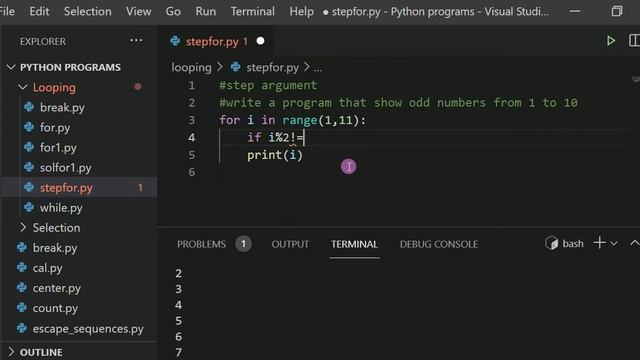Click the Python icon beside count.py
The width and height of the screenshot is (640, 360).
coord(22,308)
